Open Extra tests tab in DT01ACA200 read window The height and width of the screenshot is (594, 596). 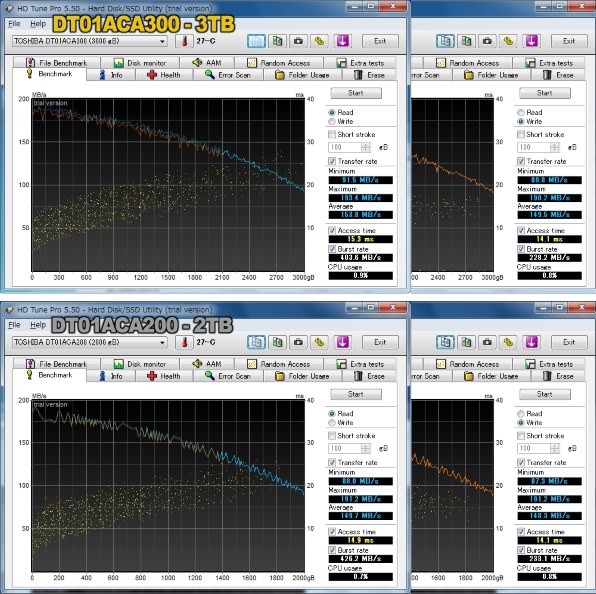(x=360, y=364)
